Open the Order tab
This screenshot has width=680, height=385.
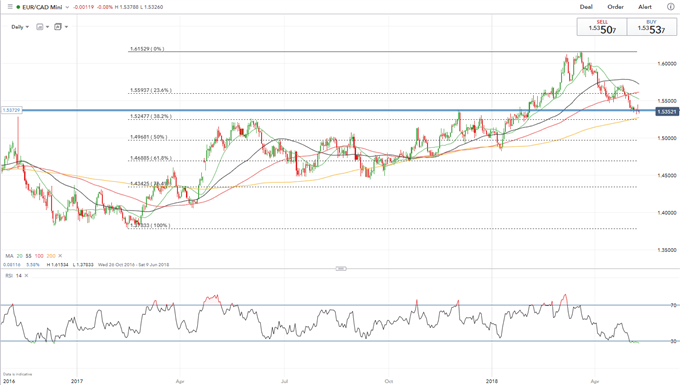point(615,7)
